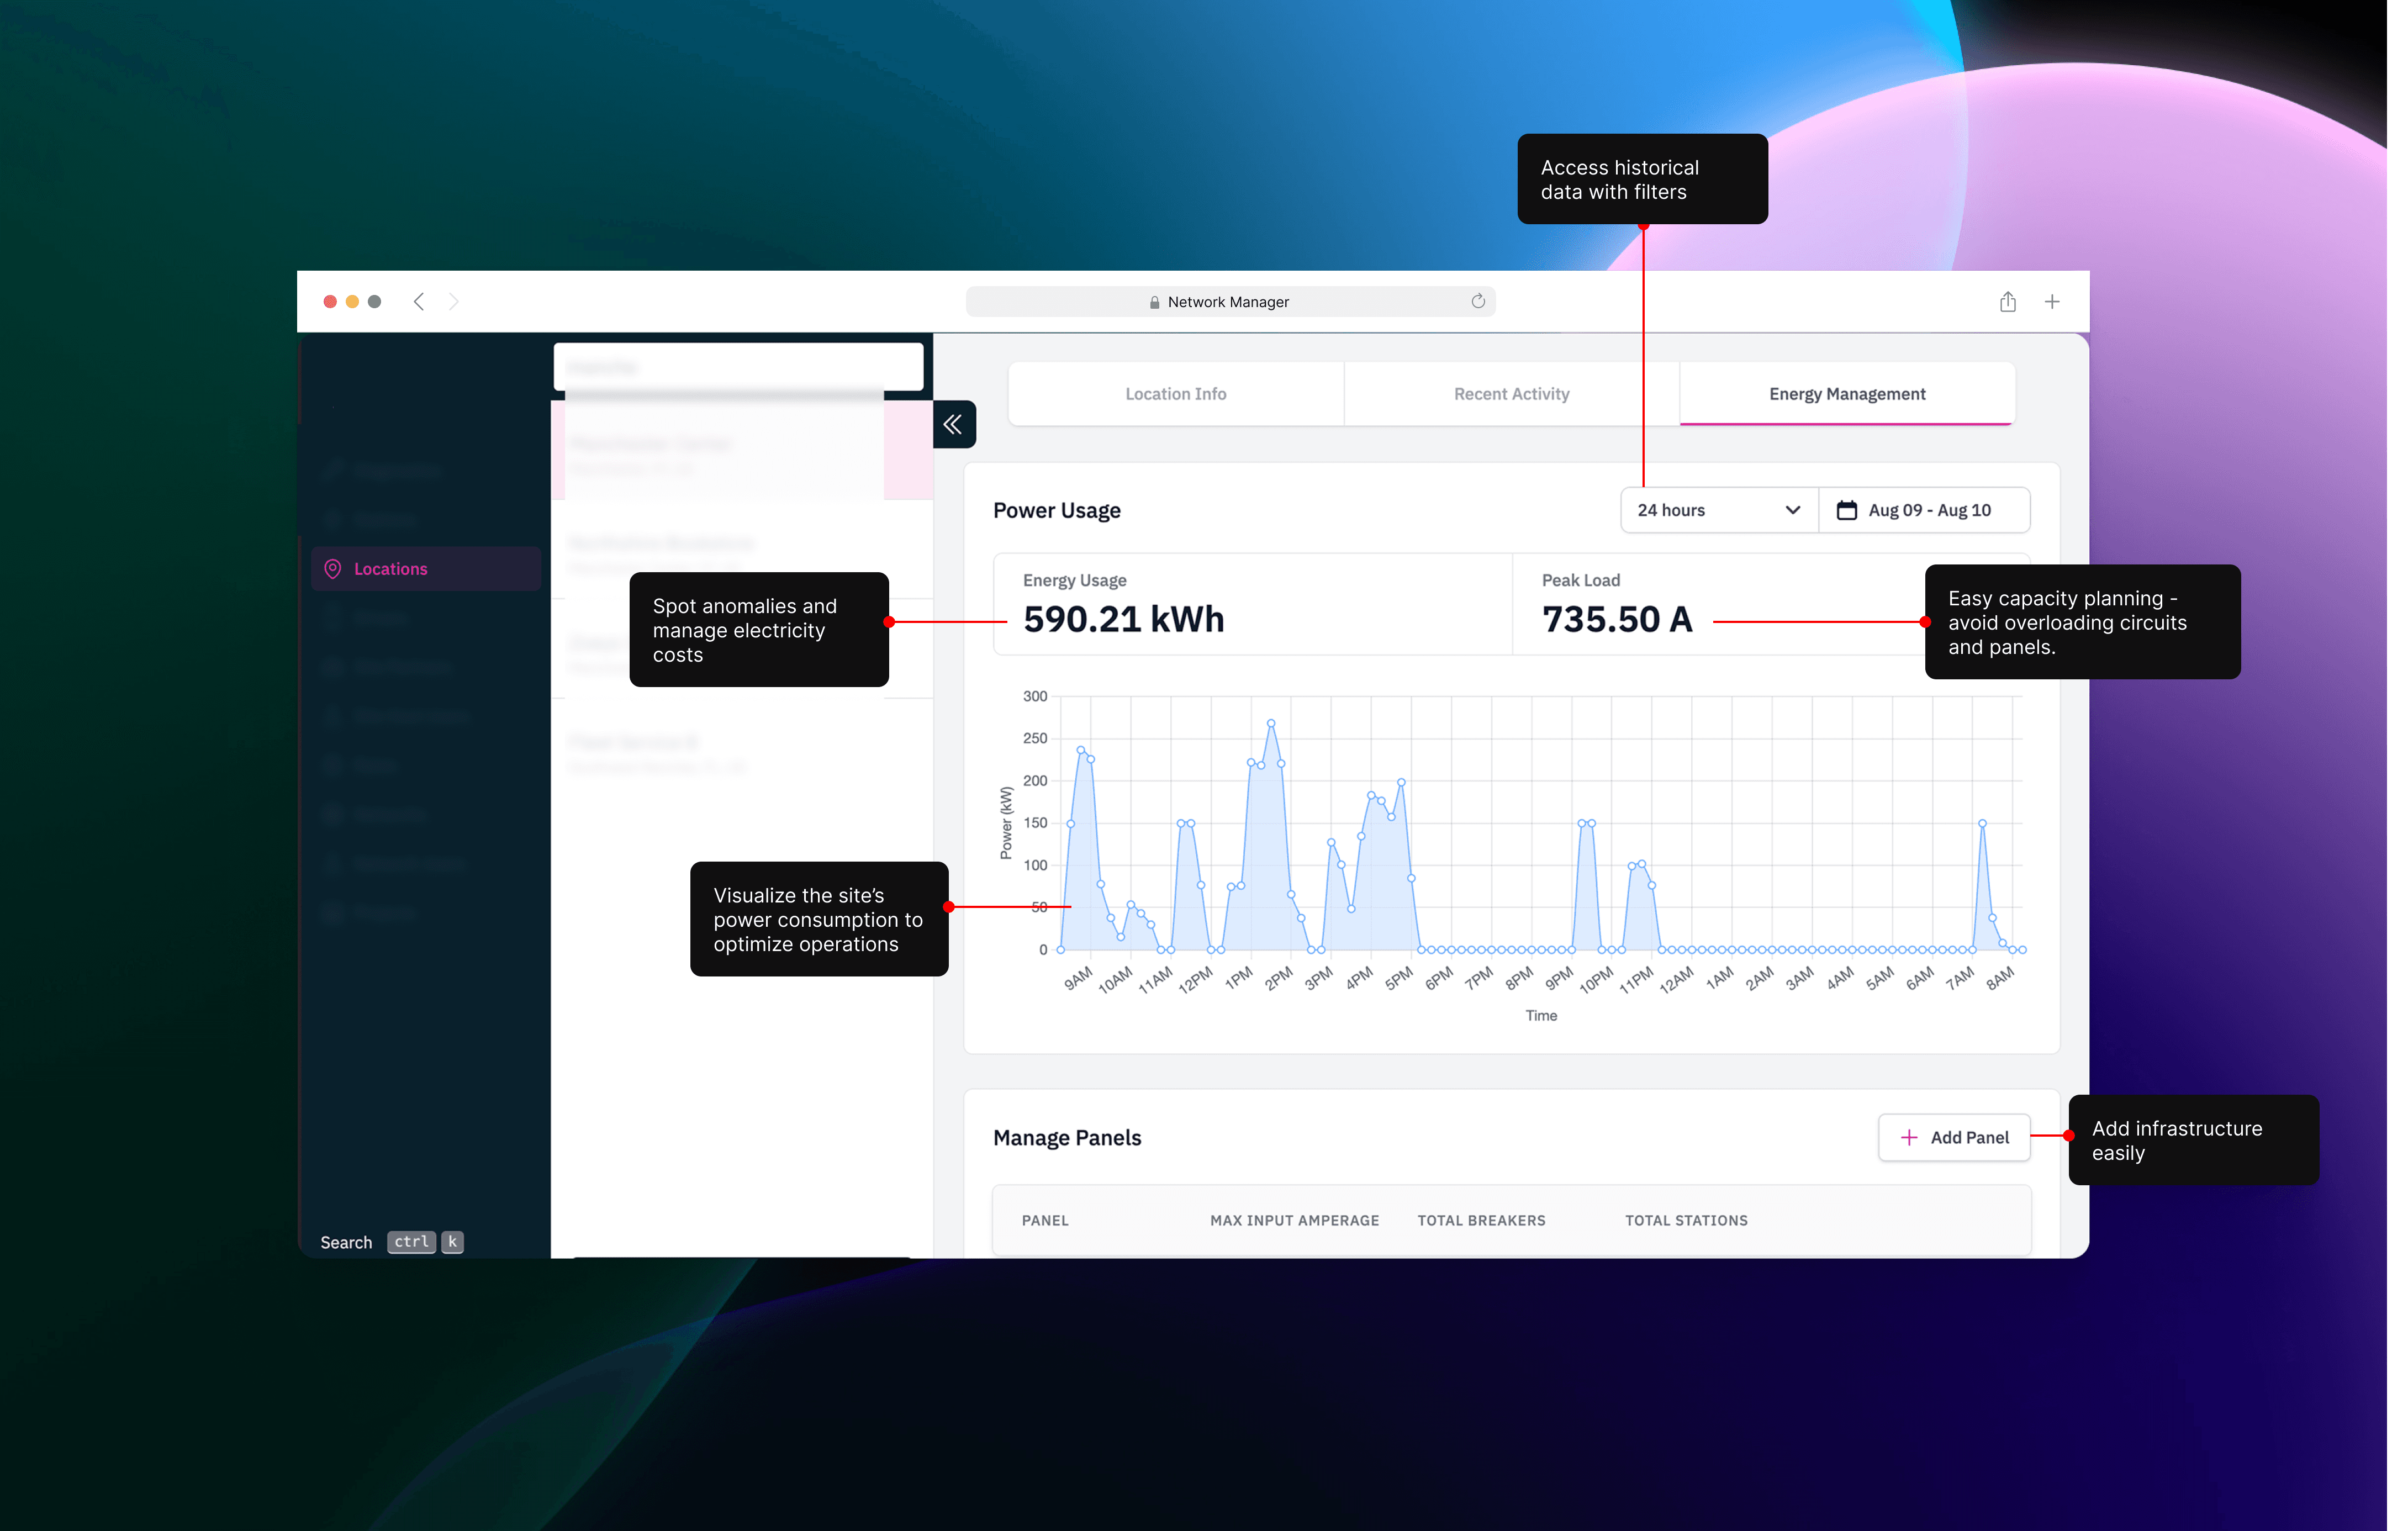Click the browser back arrow
2408x1531 pixels.
(x=419, y=301)
